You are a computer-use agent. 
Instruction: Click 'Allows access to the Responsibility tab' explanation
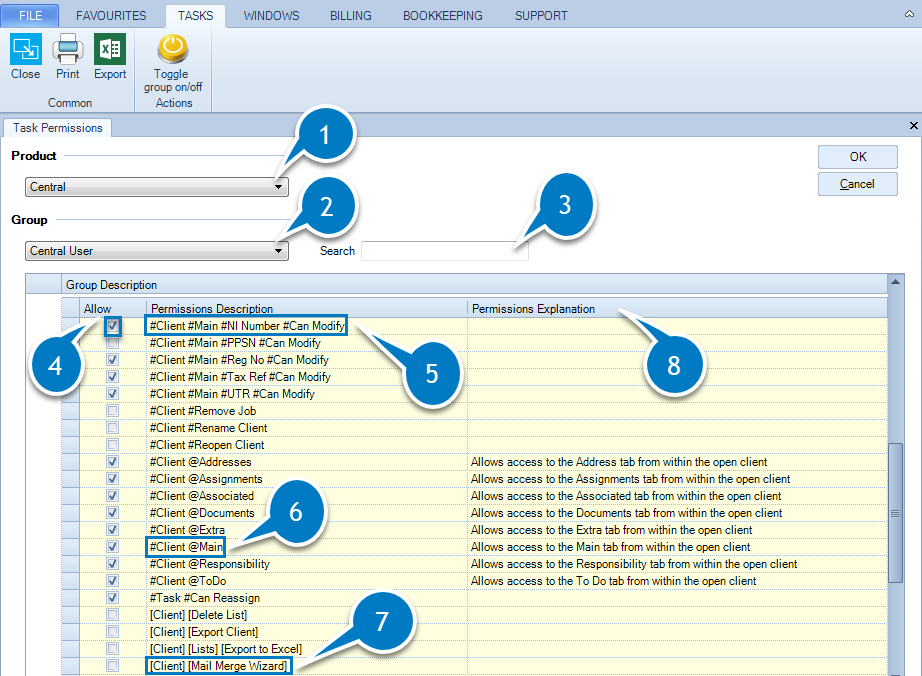pyautogui.click(x=634, y=564)
